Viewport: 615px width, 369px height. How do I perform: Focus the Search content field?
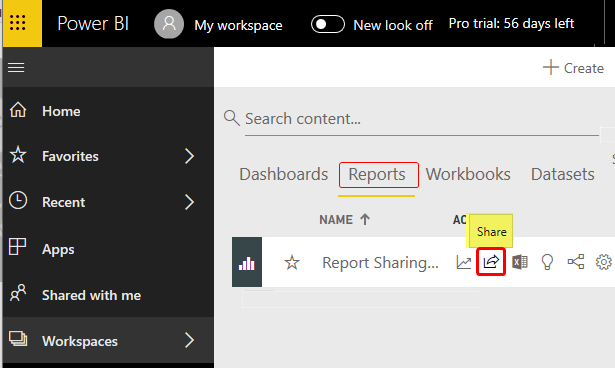tap(422, 119)
